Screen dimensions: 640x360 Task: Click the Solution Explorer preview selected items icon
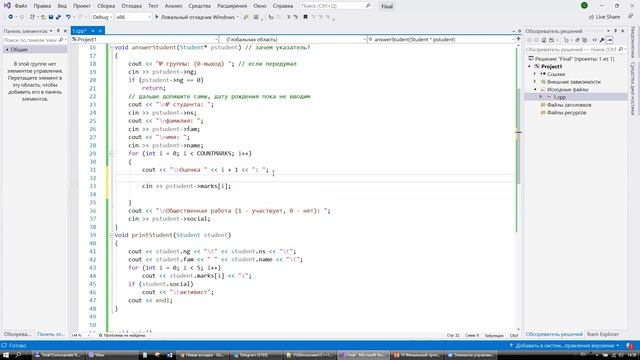[609, 40]
